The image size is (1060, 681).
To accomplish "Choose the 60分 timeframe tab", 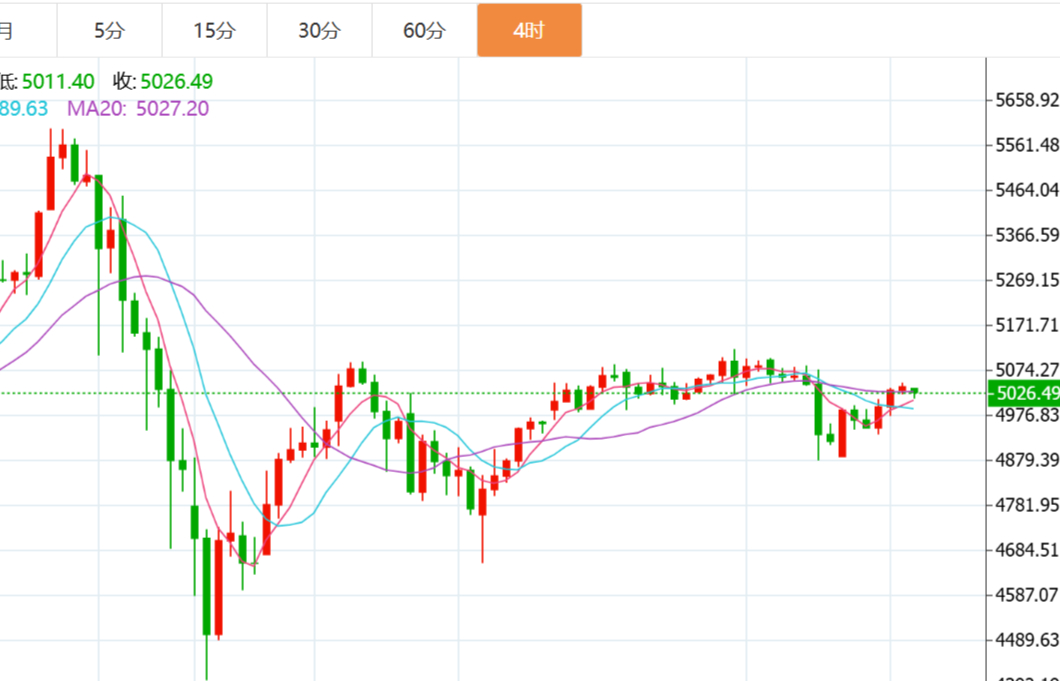I will click(424, 31).
